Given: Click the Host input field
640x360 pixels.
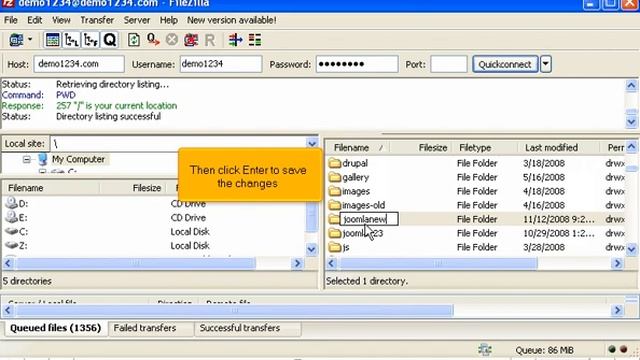Looking at the screenshot, I should coord(79,64).
